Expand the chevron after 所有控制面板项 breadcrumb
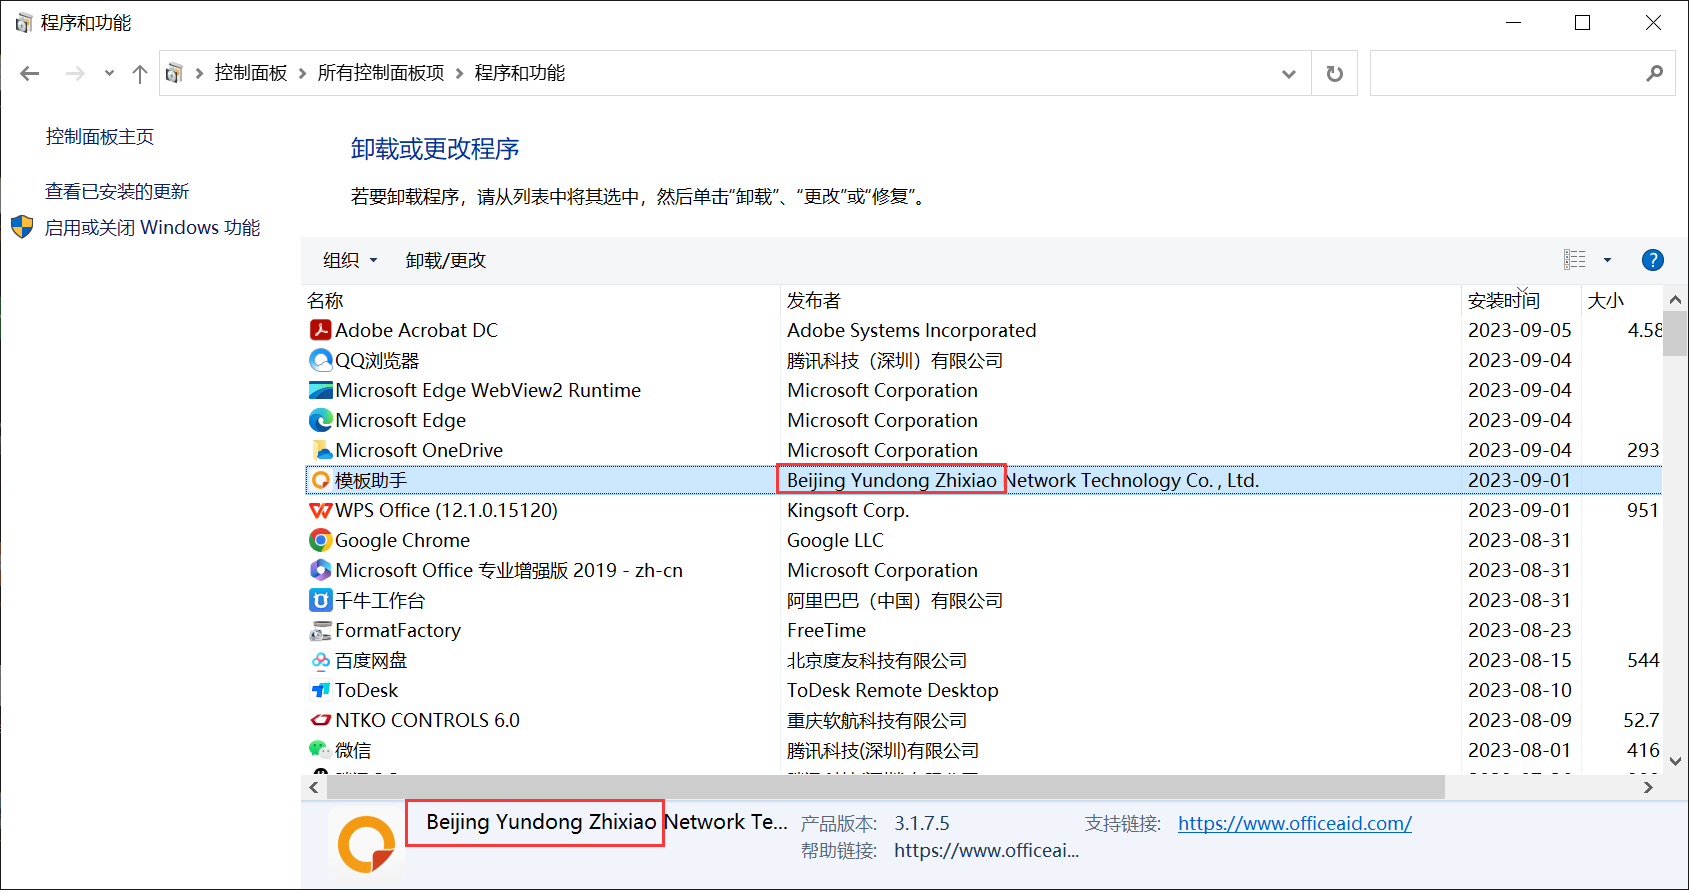Screen dimensions: 1689x890 tap(459, 73)
